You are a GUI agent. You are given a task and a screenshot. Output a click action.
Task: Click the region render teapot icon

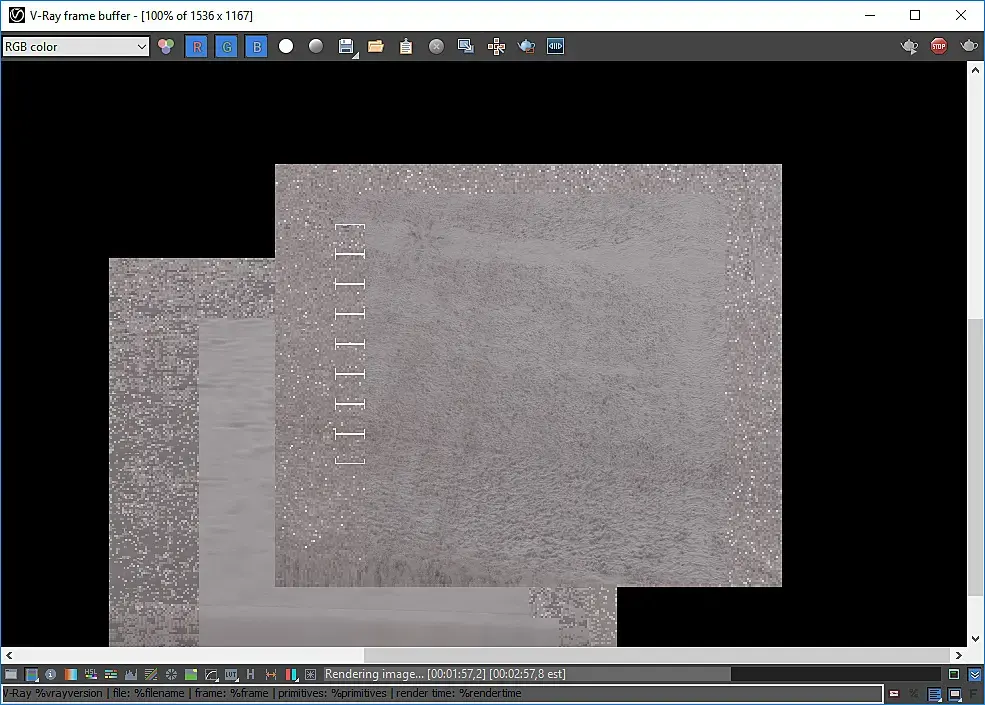coord(526,46)
